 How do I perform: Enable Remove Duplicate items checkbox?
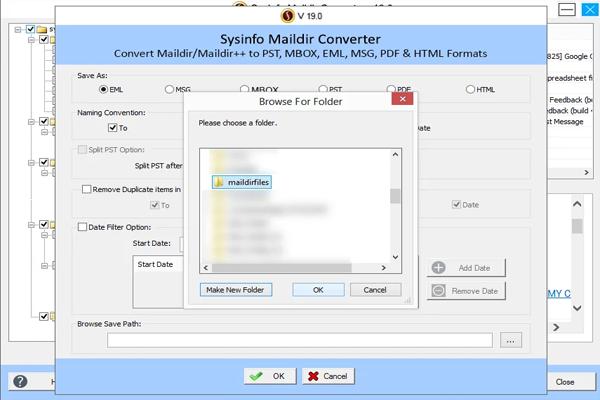[x=86, y=189]
